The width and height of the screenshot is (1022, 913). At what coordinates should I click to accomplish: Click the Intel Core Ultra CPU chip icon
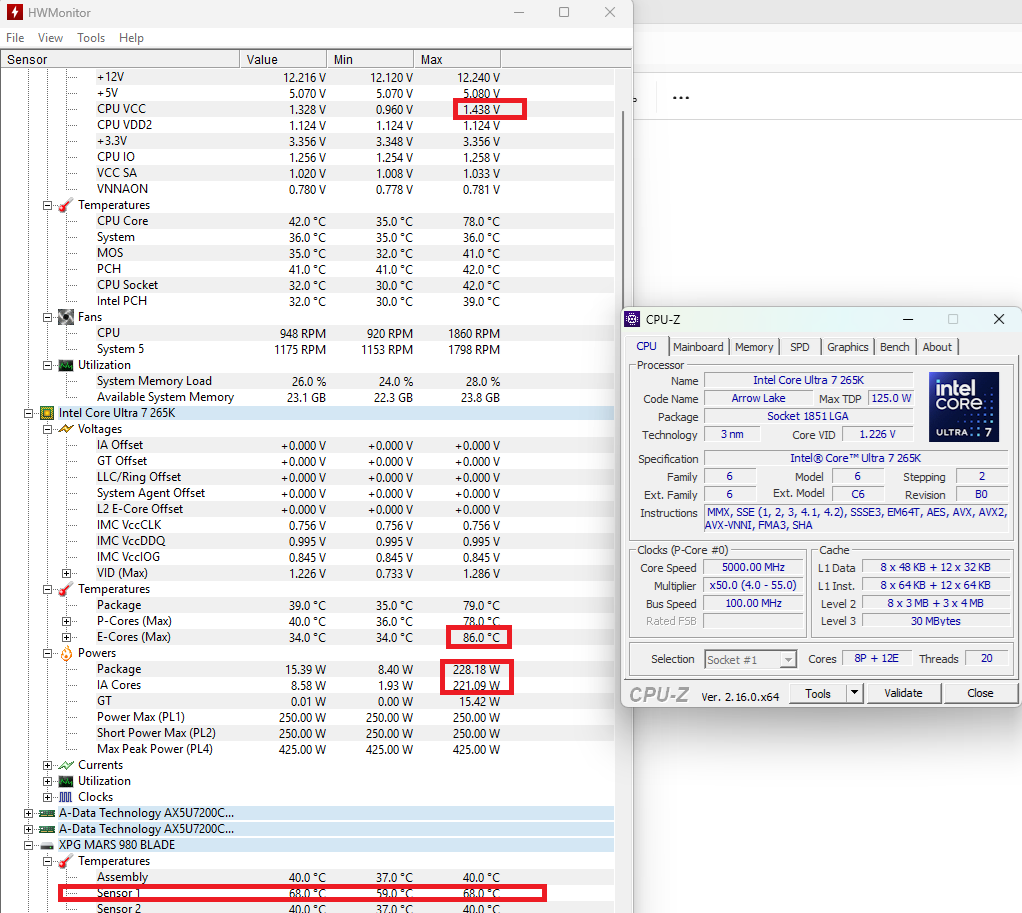click(x=47, y=413)
